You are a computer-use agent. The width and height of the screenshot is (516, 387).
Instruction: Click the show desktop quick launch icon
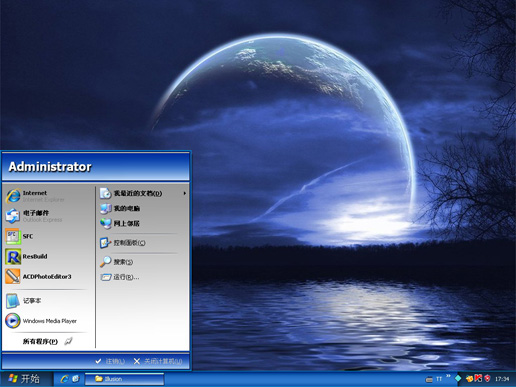tap(76, 379)
